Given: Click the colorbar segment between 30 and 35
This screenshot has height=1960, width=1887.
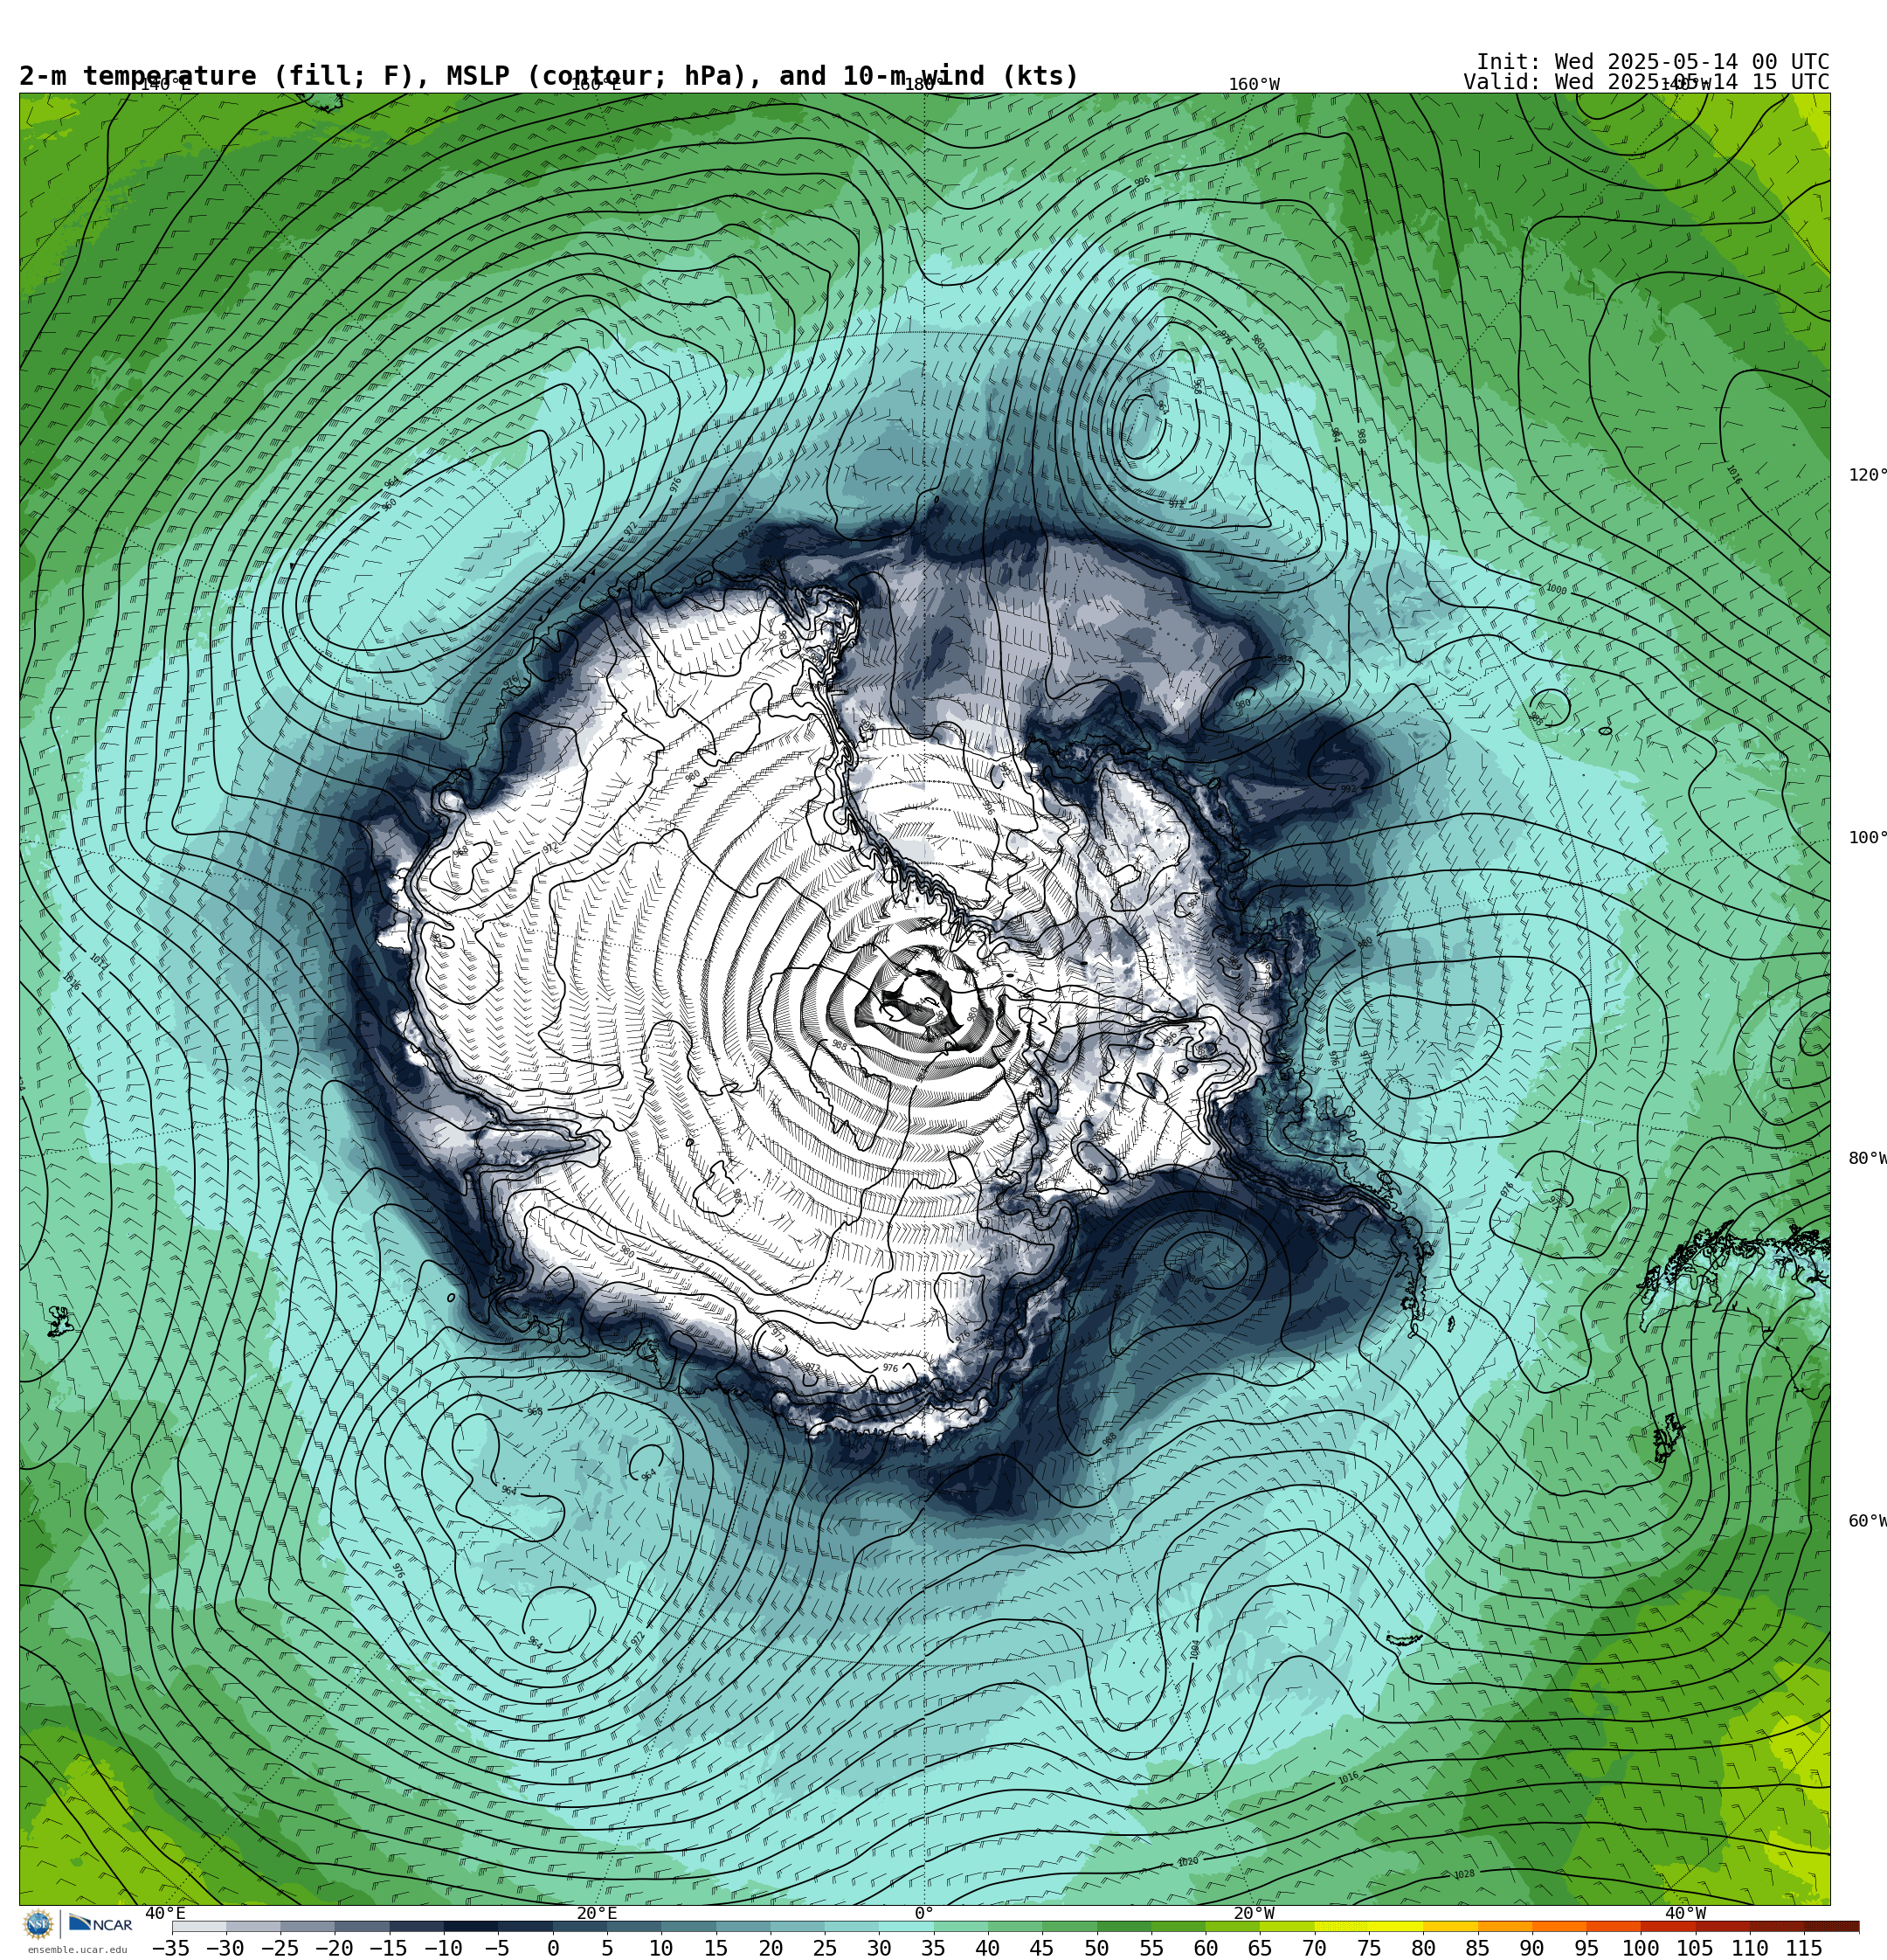Looking at the screenshot, I should coord(905,1927).
